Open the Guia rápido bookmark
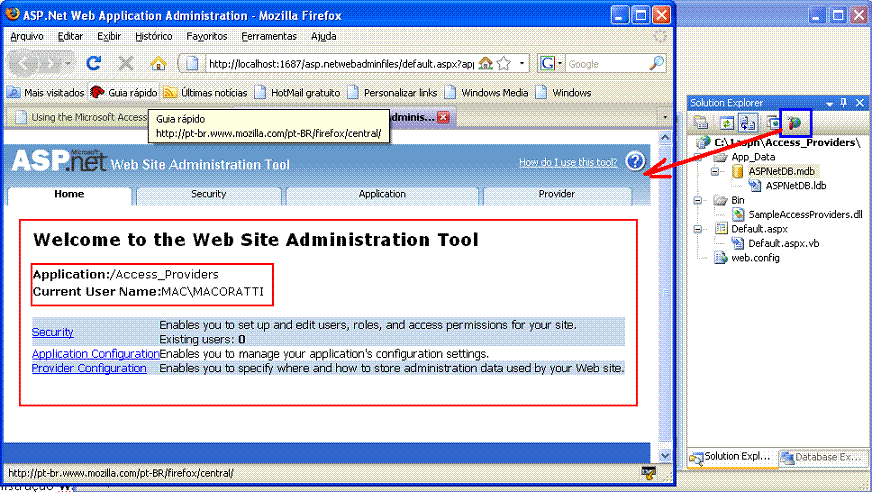The height and width of the screenshot is (492, 872). point(123,92)
